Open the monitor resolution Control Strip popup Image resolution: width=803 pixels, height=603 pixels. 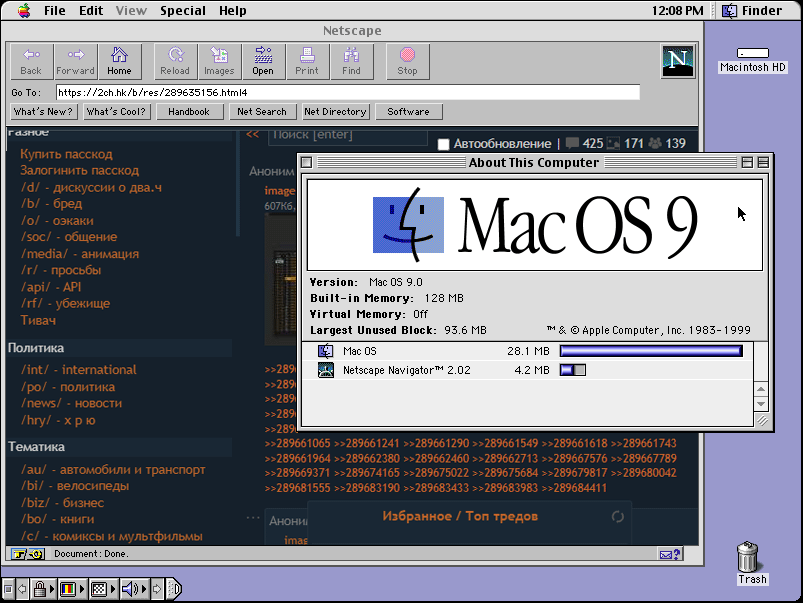103,589
